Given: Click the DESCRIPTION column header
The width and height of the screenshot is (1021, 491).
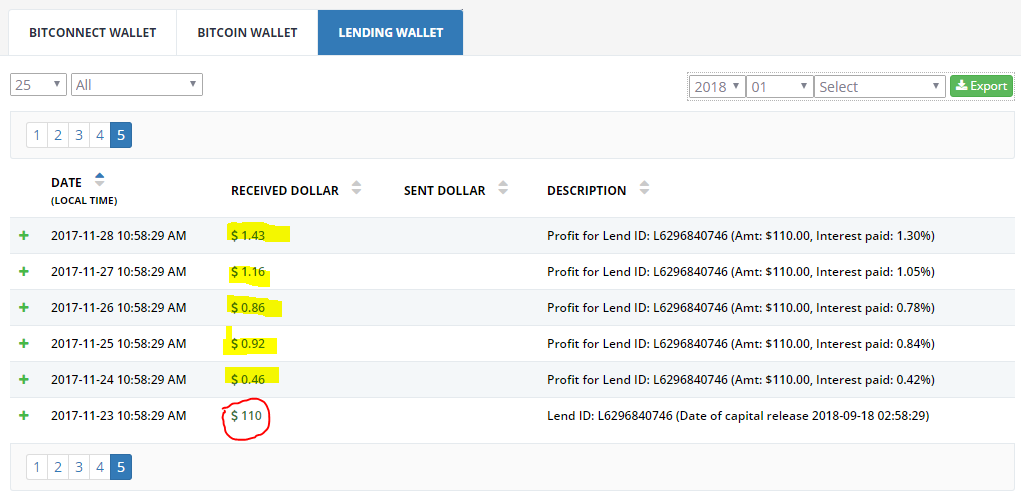Looking at the screenshot, I should [587, 191].
